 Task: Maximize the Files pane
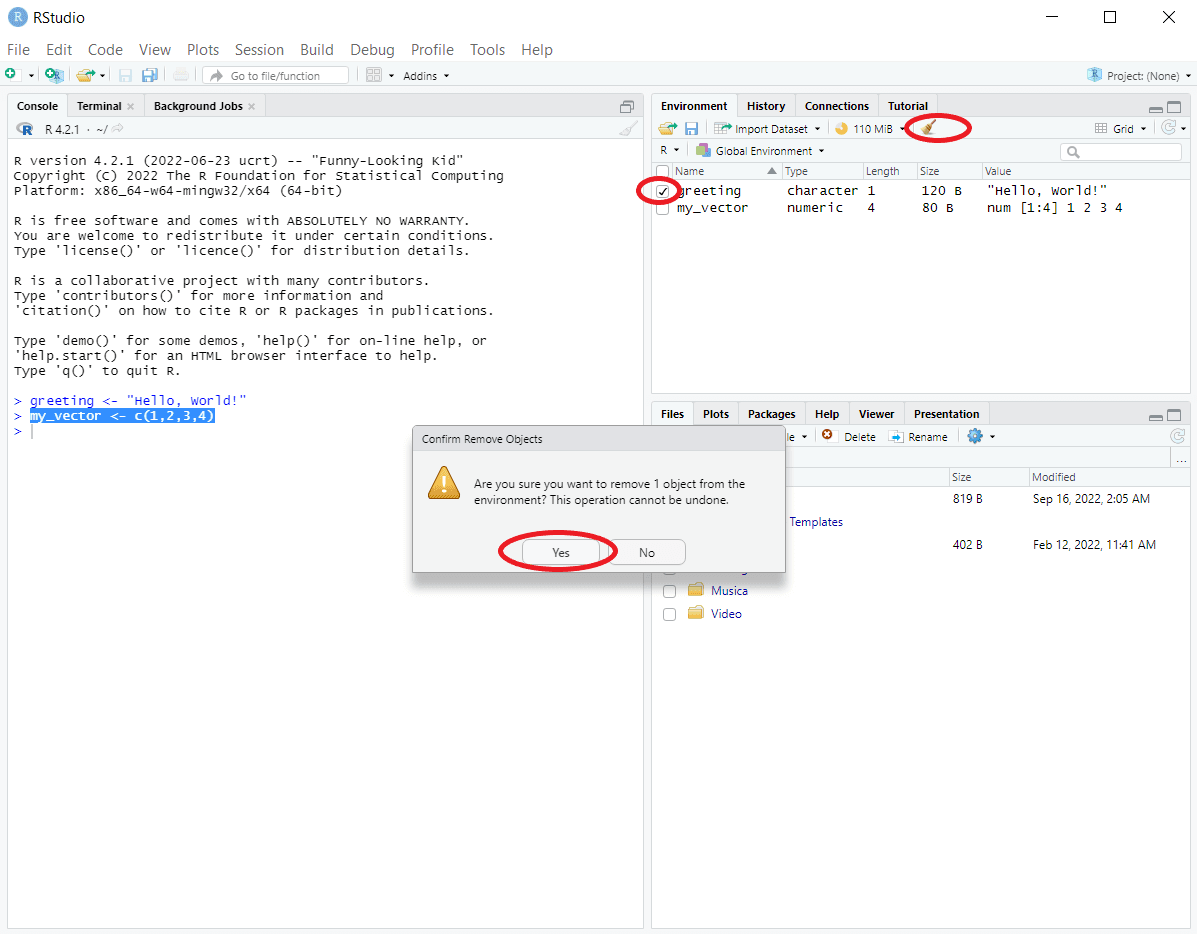(x=1174, y=415)
